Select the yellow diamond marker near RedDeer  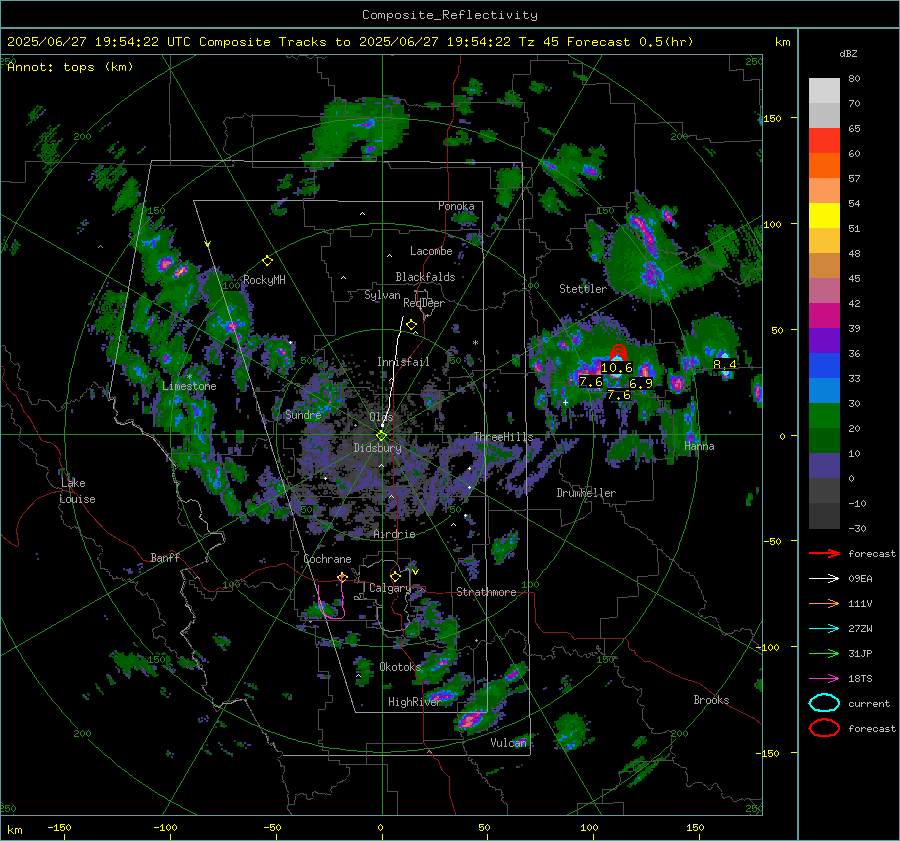411,325
